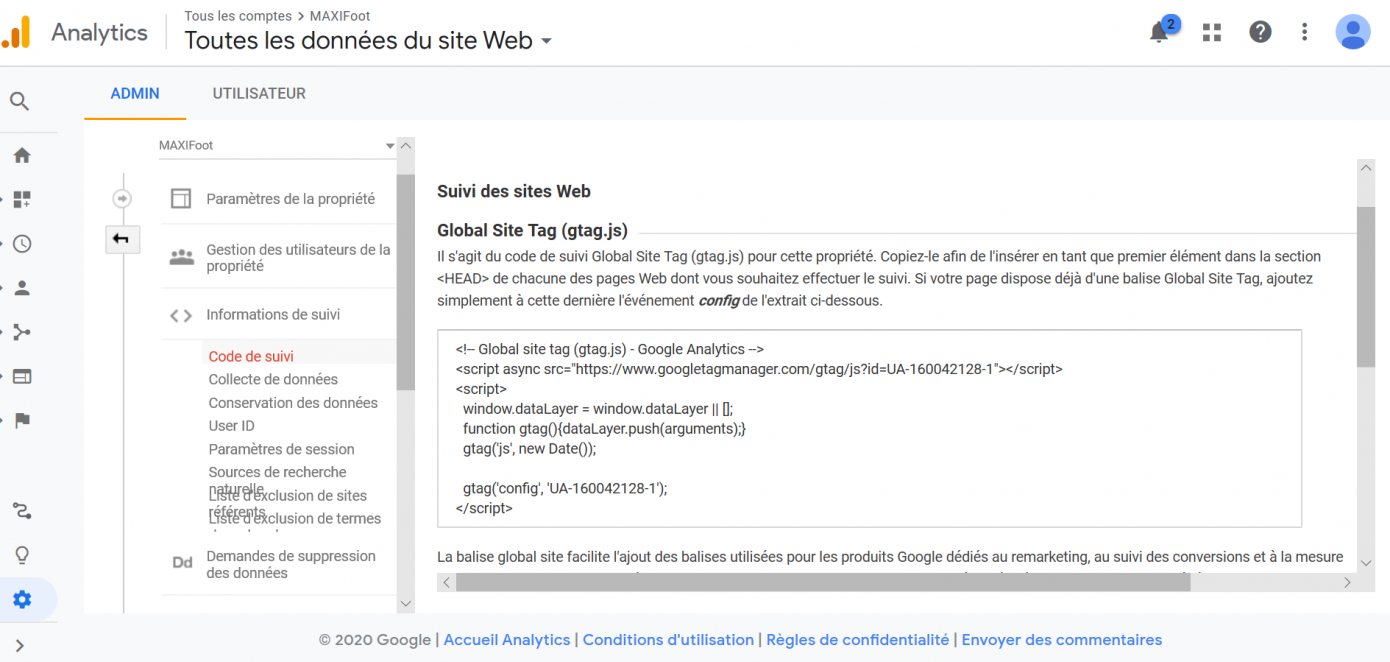Open the notifications bell icon
1390x662 pixels.
(1159, 32)
